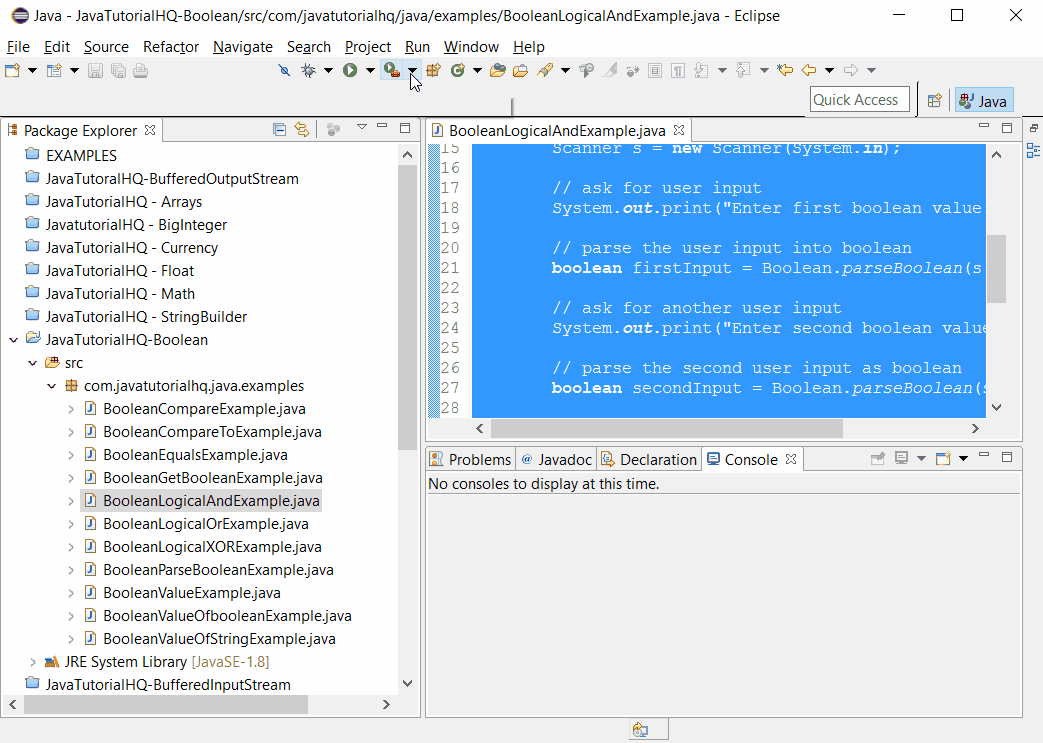Image resolution: width=1043 pixels, height=743 pixels.
Task: Open the Navigate menu
Action: tap(243, 47)
